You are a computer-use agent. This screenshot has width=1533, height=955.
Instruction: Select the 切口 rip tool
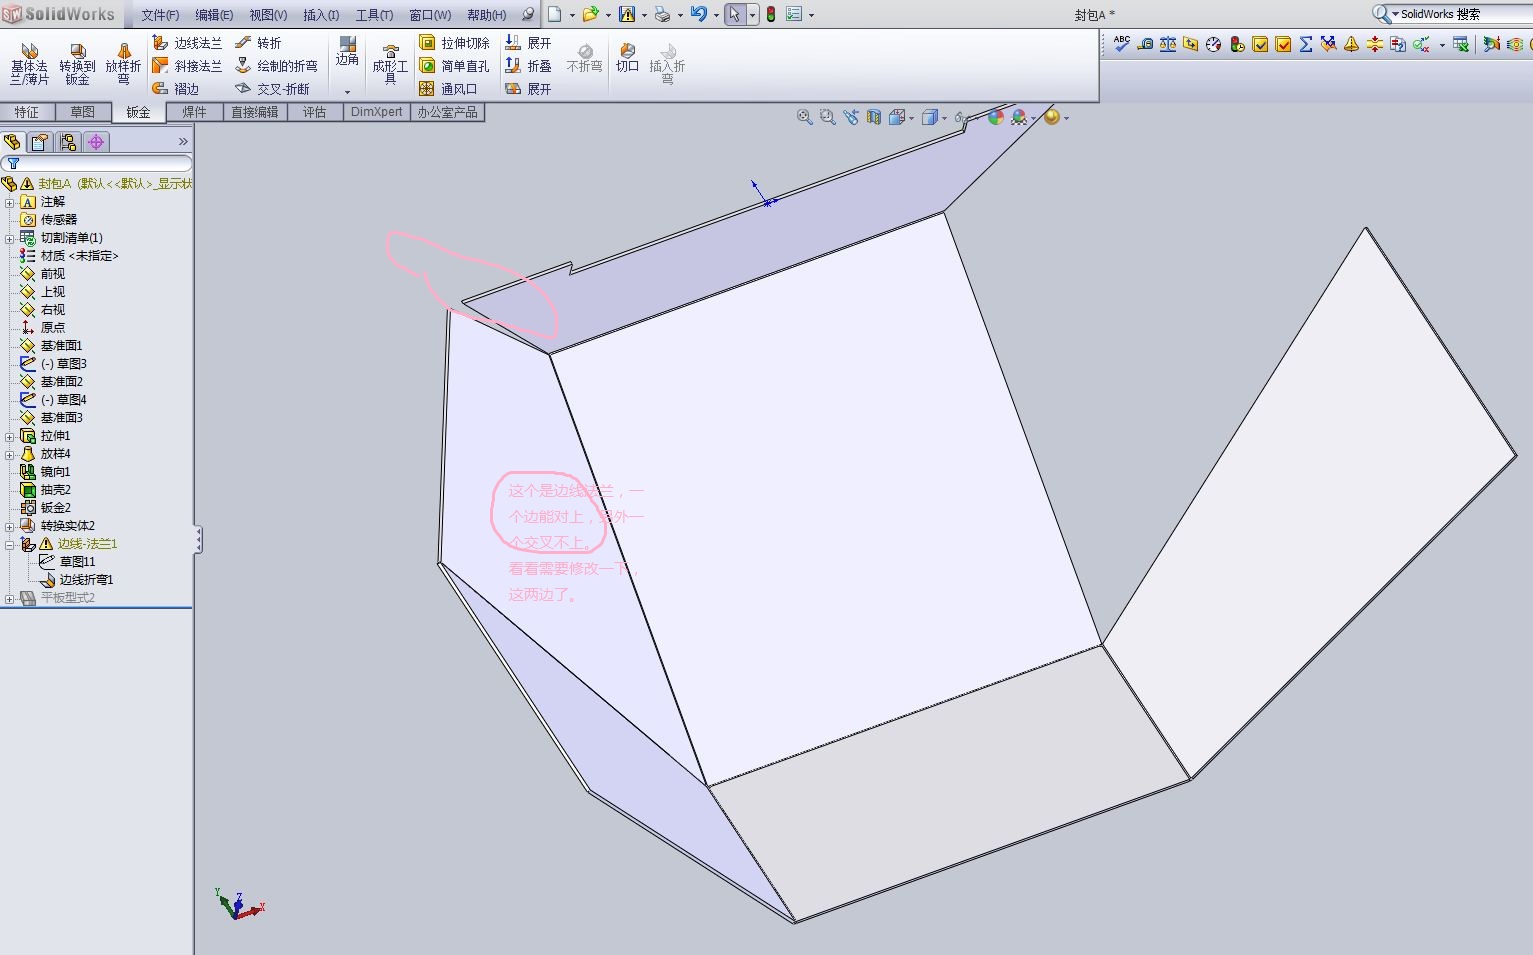click(627, 58)
